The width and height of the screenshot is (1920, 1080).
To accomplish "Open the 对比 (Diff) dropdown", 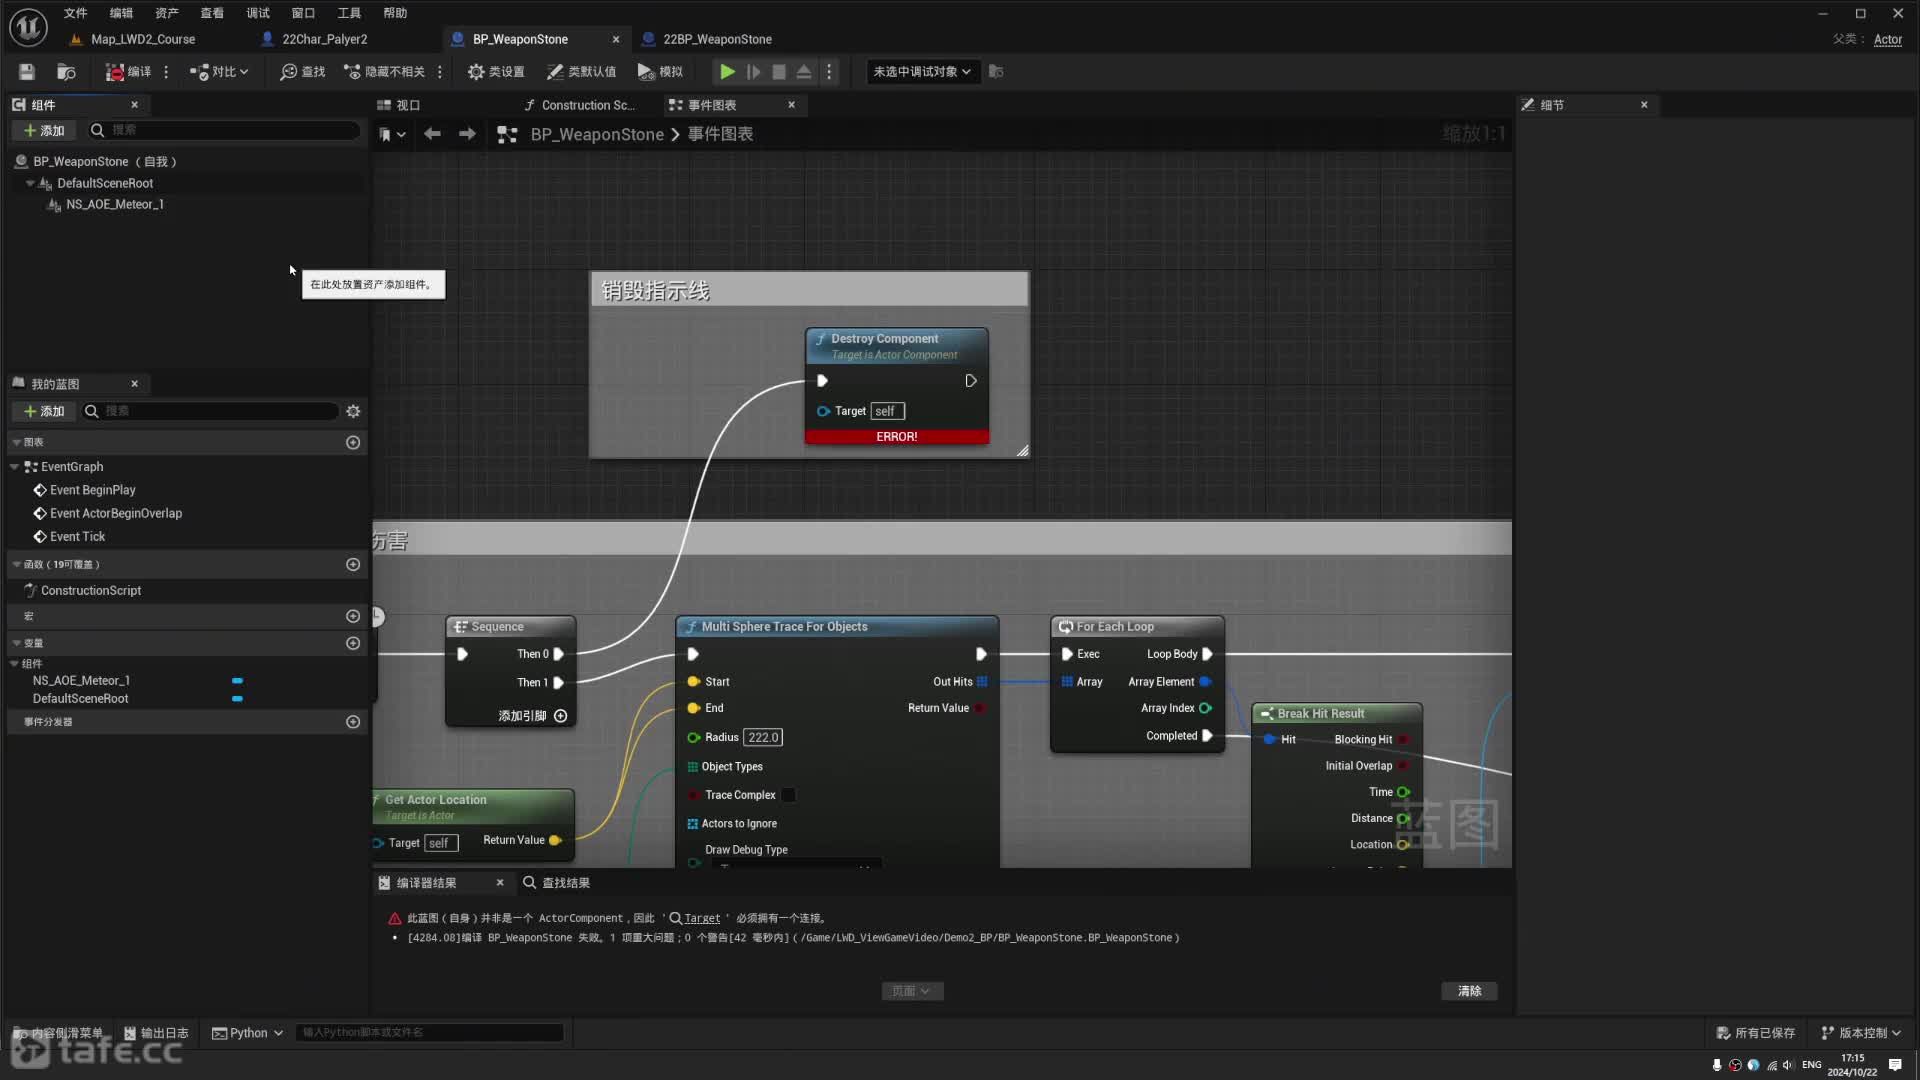I will tap(219, 72).
